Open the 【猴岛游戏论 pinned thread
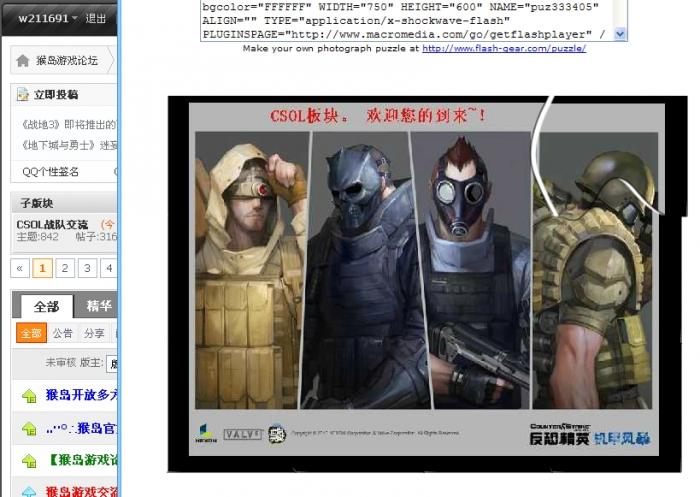 83,459
